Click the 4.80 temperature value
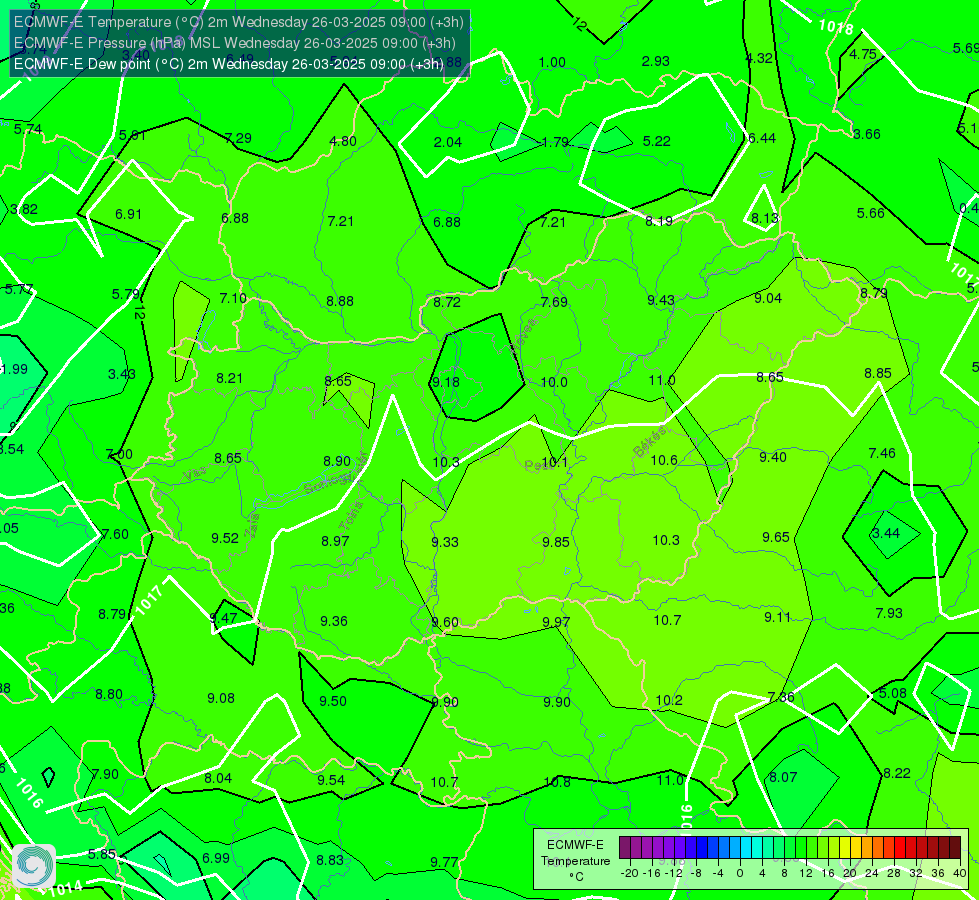This screenshot has width=979, height=900. click(343, 141)
